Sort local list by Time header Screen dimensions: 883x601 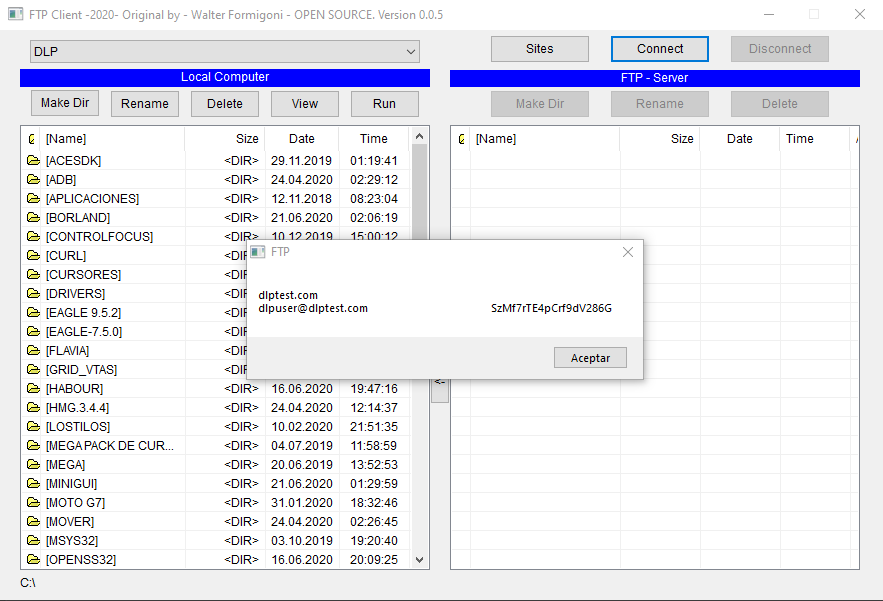coord(374,139)
